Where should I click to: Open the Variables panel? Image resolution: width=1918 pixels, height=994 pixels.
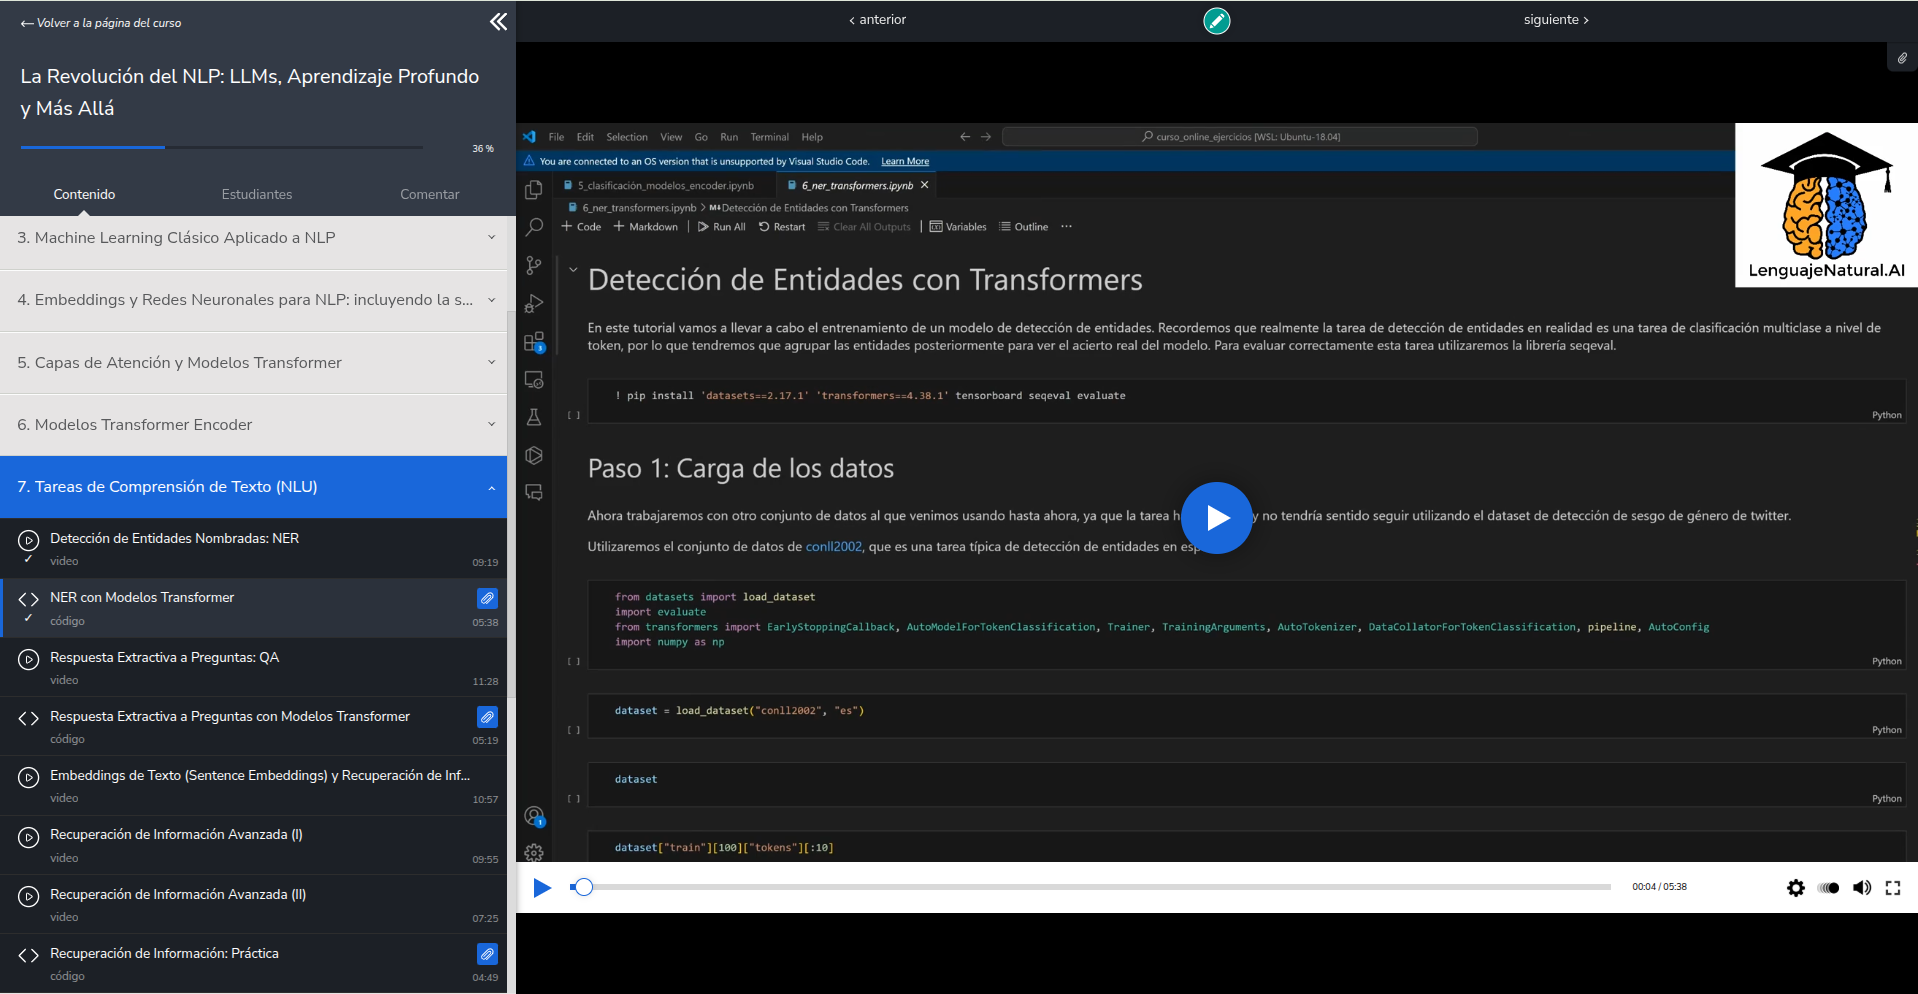click(x=958, y=227)
